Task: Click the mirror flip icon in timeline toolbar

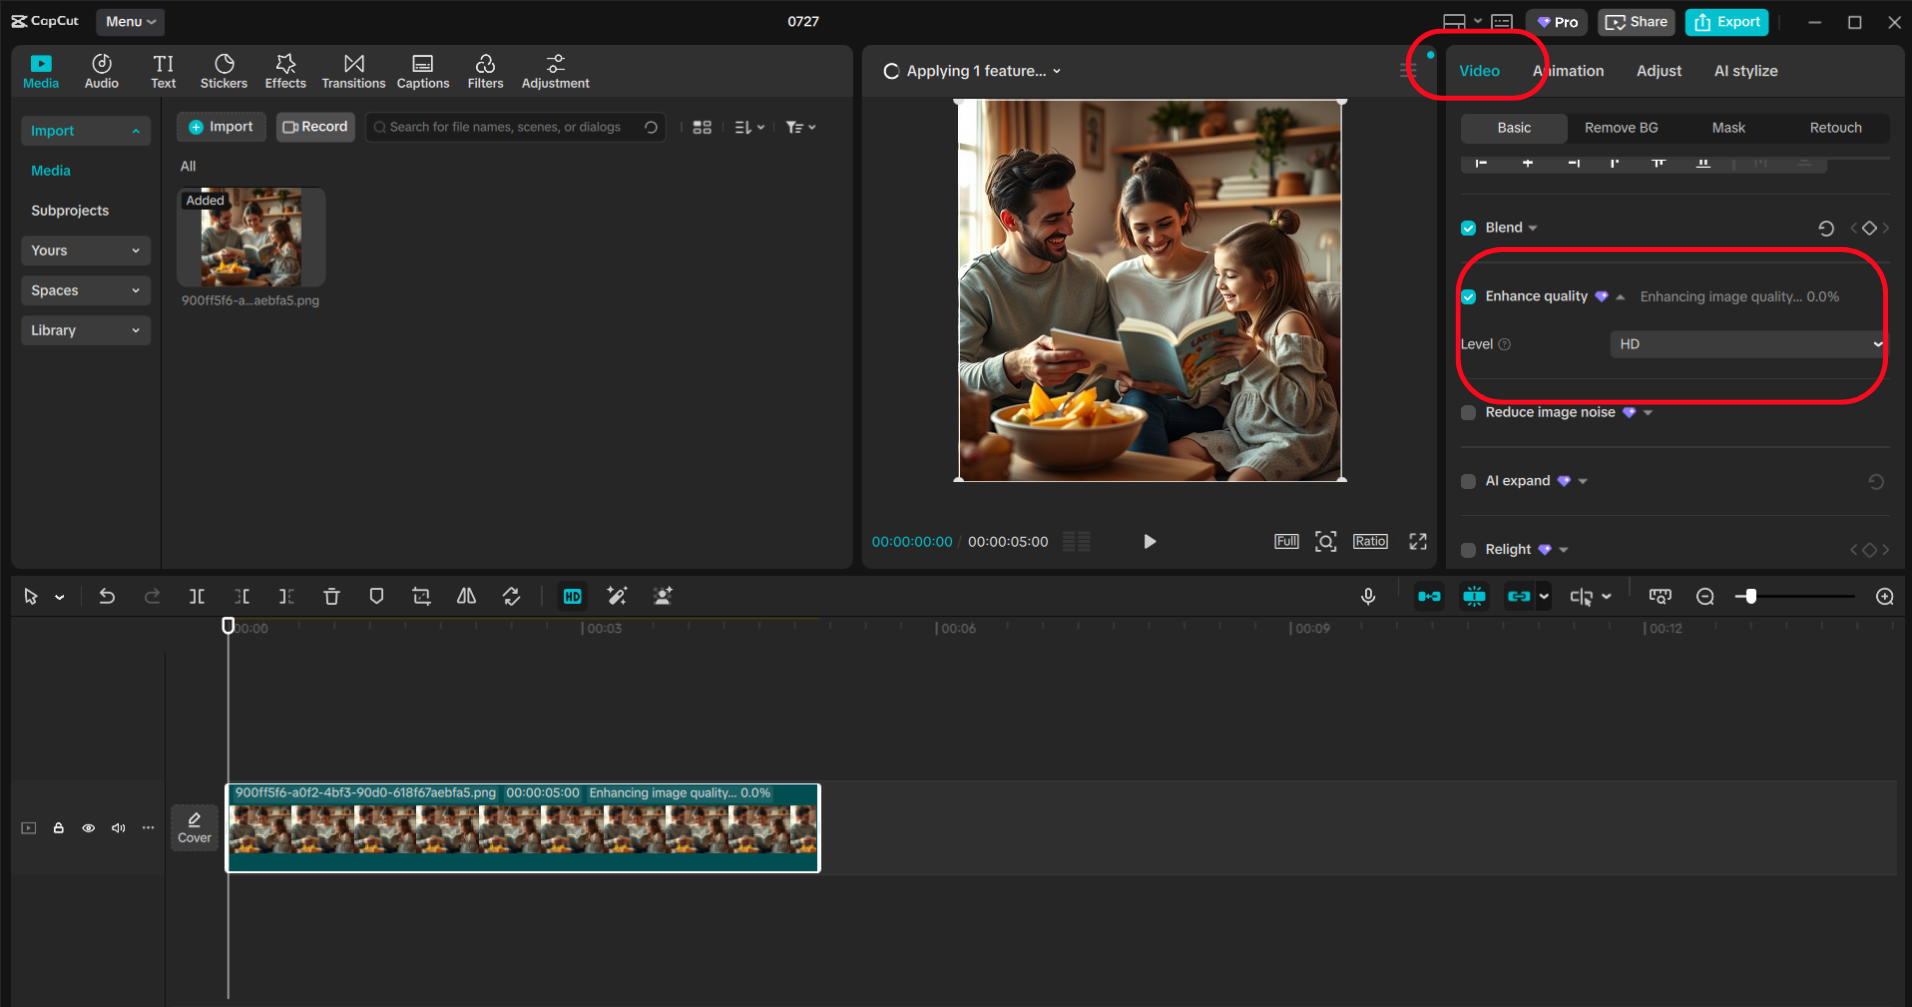Action: point(466,597)
